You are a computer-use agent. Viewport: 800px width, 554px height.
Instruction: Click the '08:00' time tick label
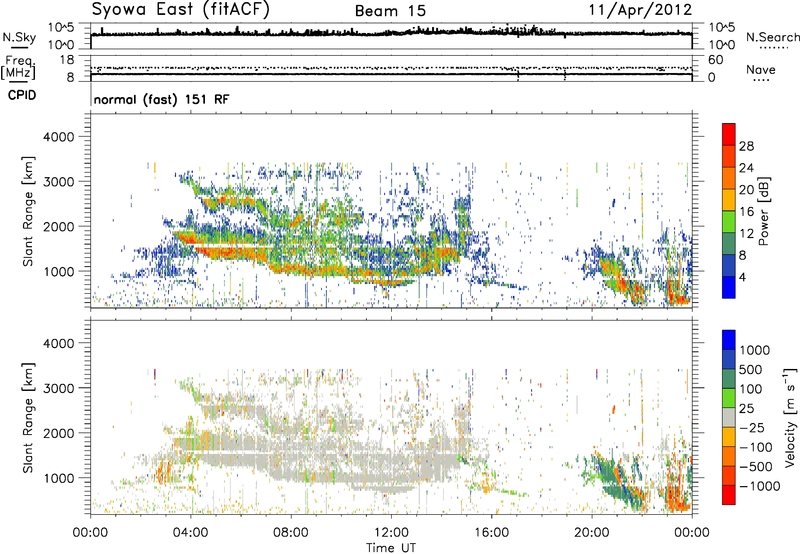[x=291, y=533]
